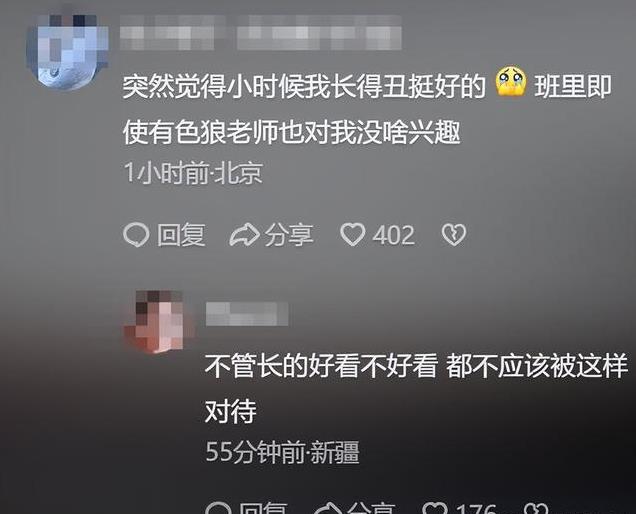636x514 pixels.
Task: Open the first commenter's pixelated avatar
Action: pos(68,51)
